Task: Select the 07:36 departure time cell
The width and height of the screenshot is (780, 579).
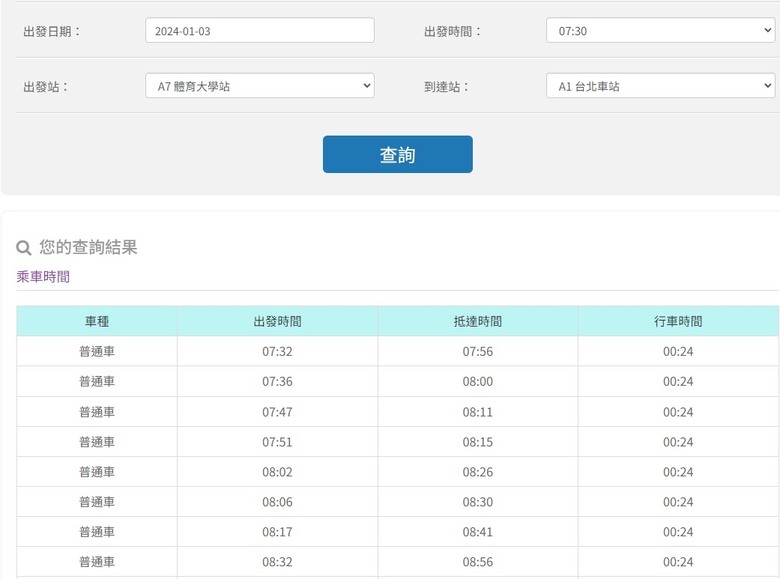Action: (277, 382)
